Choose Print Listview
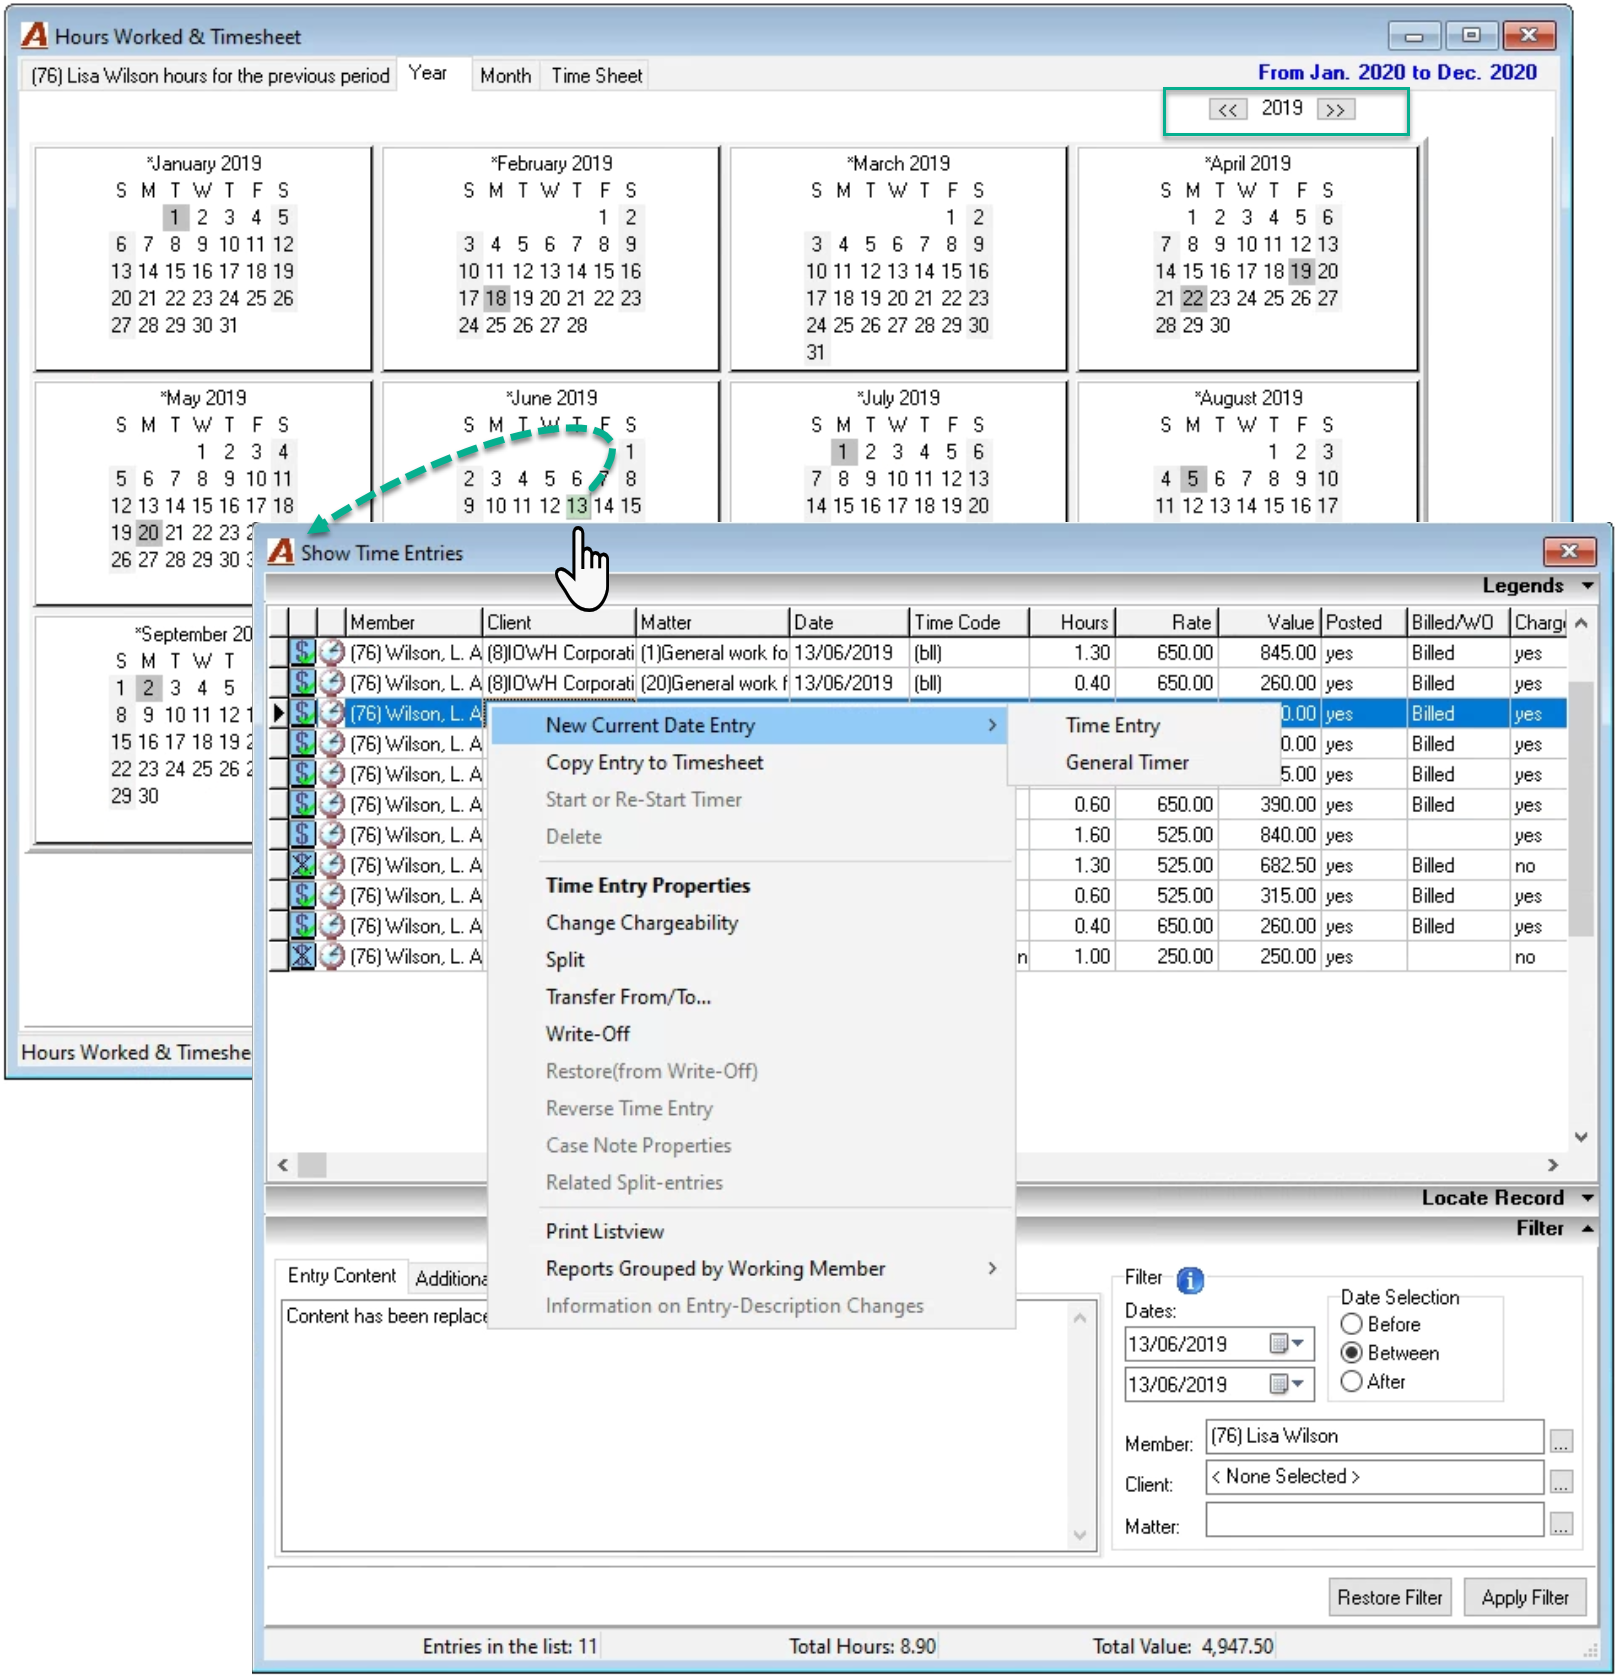The image size is (1618, 1677). [604, 1231]
